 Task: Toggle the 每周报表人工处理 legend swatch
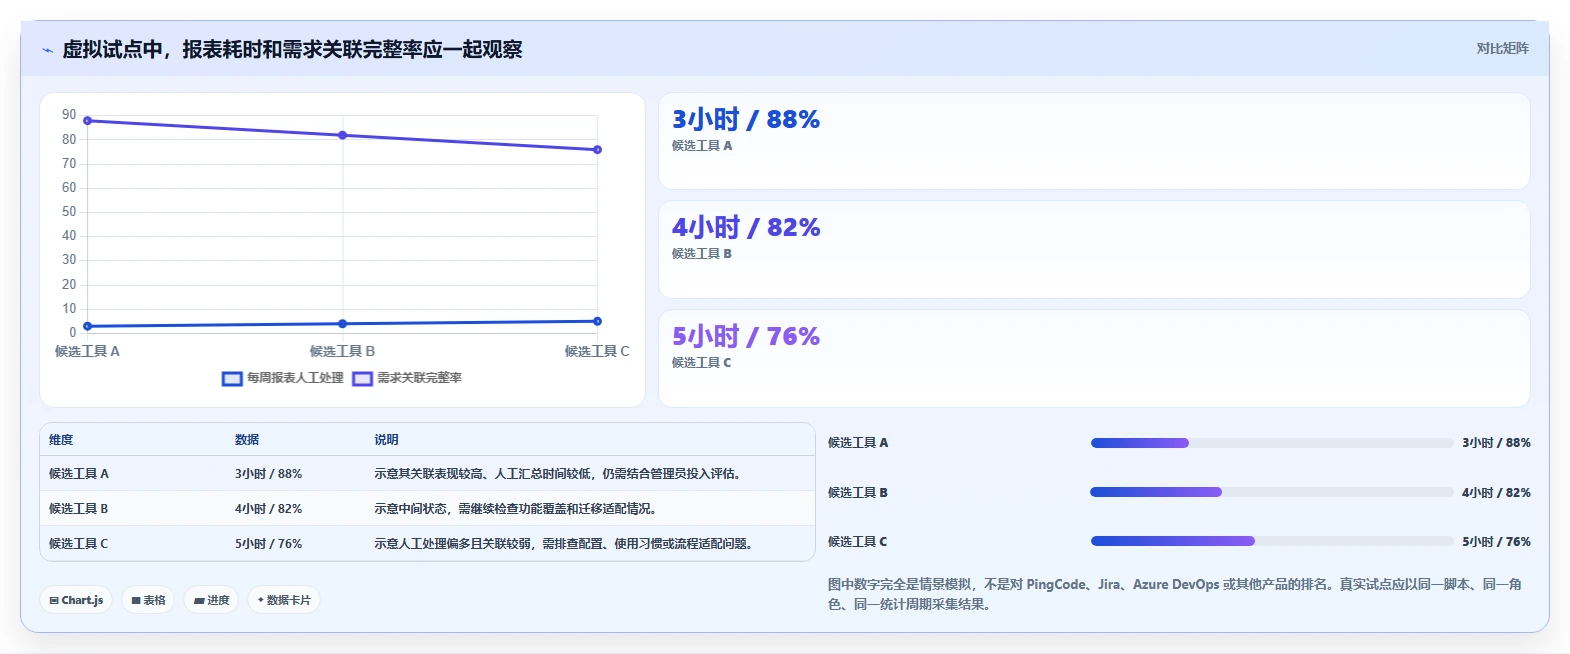click(232, 378)
